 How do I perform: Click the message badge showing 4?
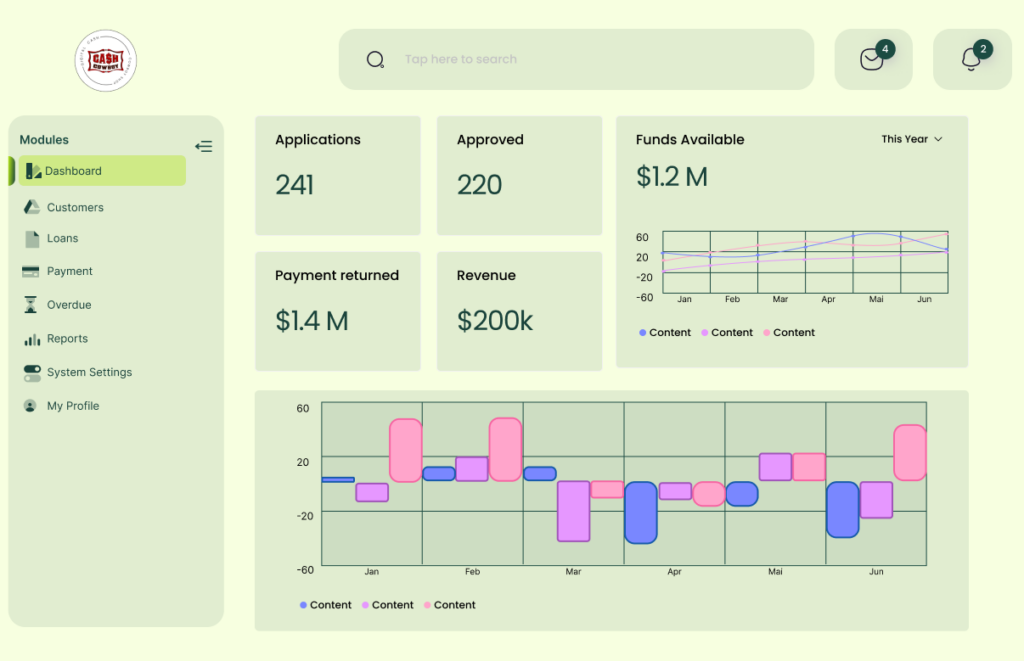[885, 49]
